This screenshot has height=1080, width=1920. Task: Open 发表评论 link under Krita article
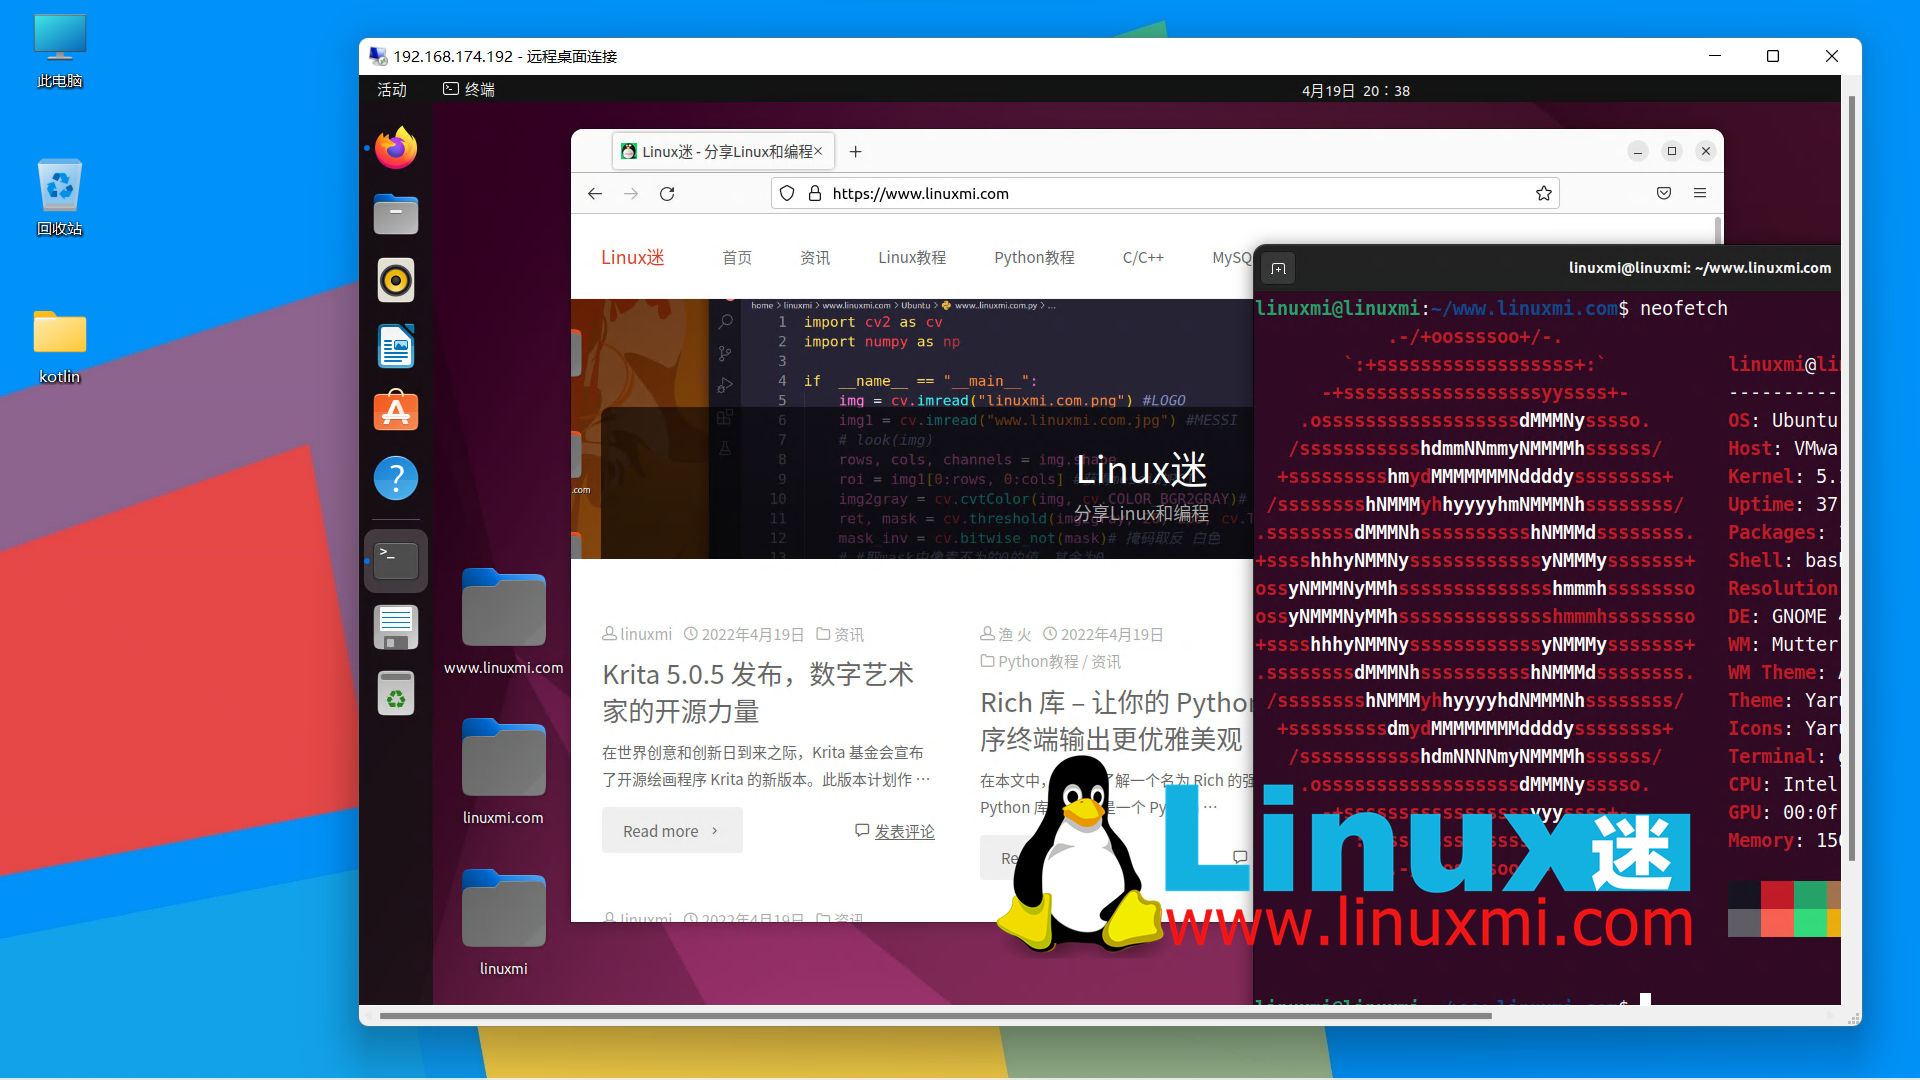[904, 832]
